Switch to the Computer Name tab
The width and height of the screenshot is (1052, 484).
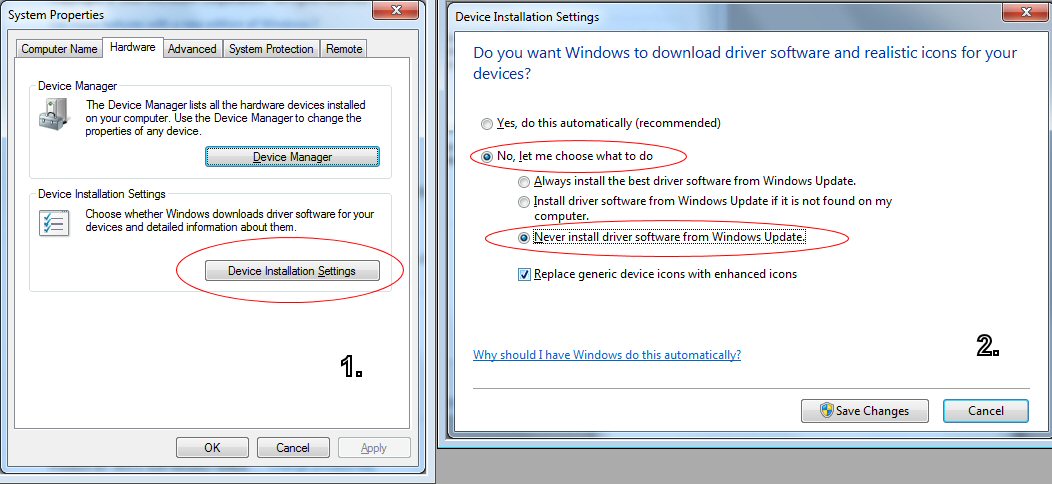(59, 49)
